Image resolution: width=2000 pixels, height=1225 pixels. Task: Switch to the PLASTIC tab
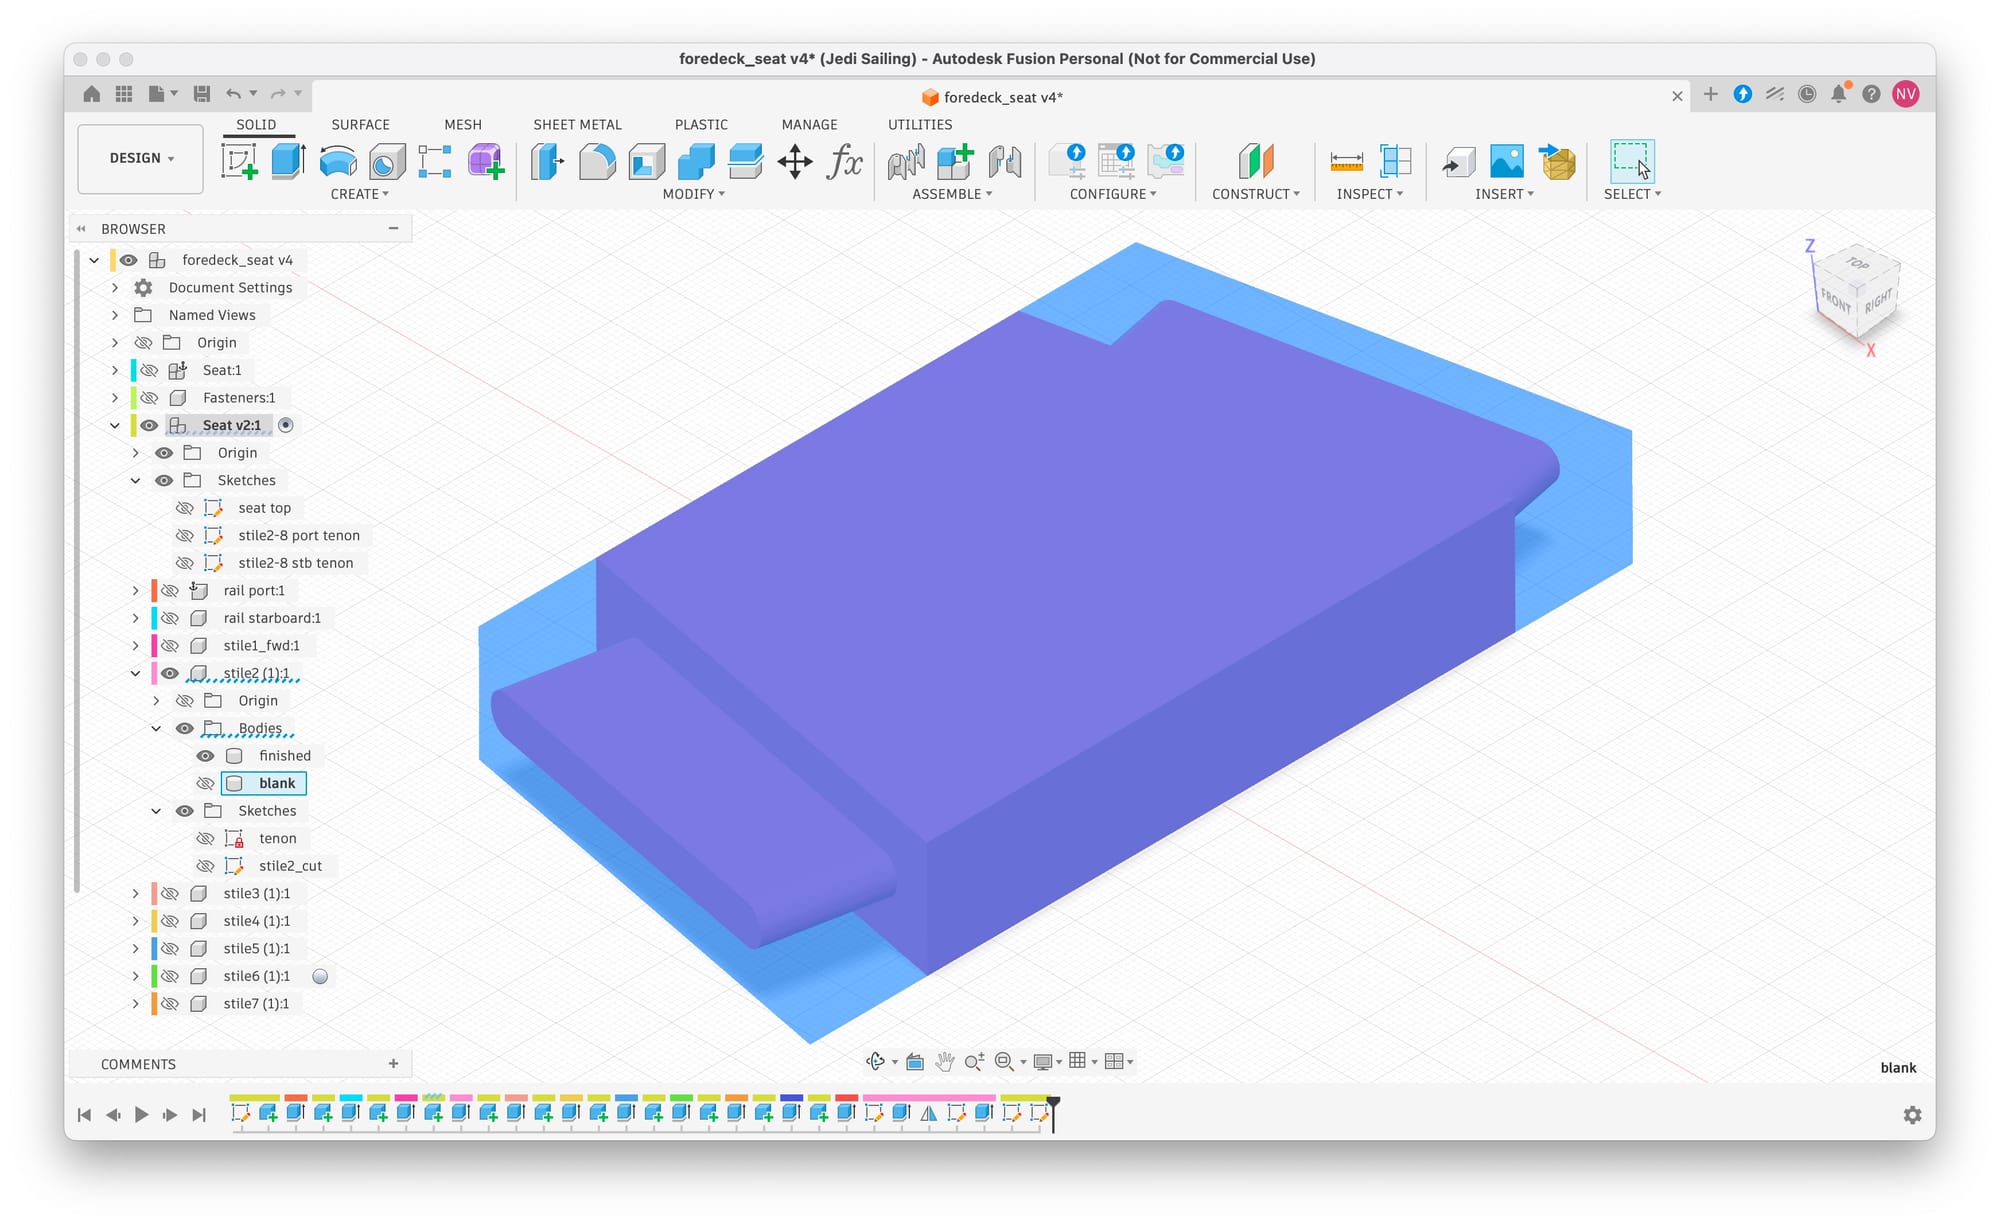[701, 125]
